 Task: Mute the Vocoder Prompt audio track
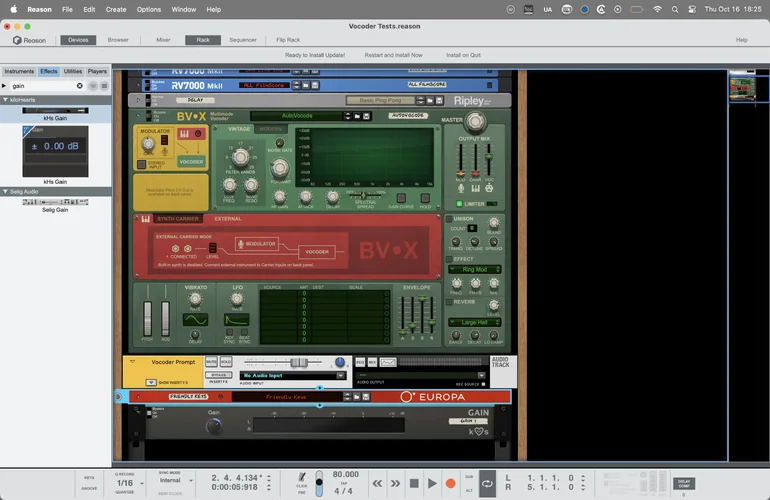click(x=211, y=361)
